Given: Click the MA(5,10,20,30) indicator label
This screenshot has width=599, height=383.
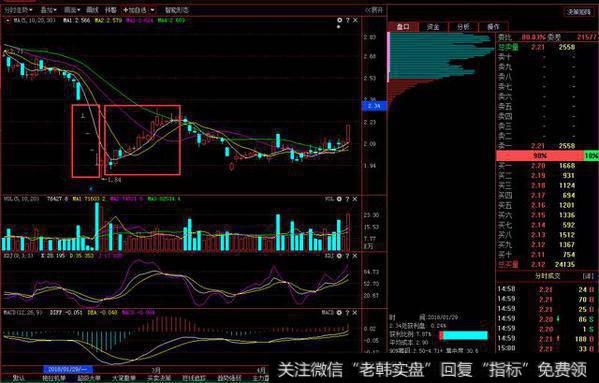Looking at the screenshot, I should click(x=34, y=21).
